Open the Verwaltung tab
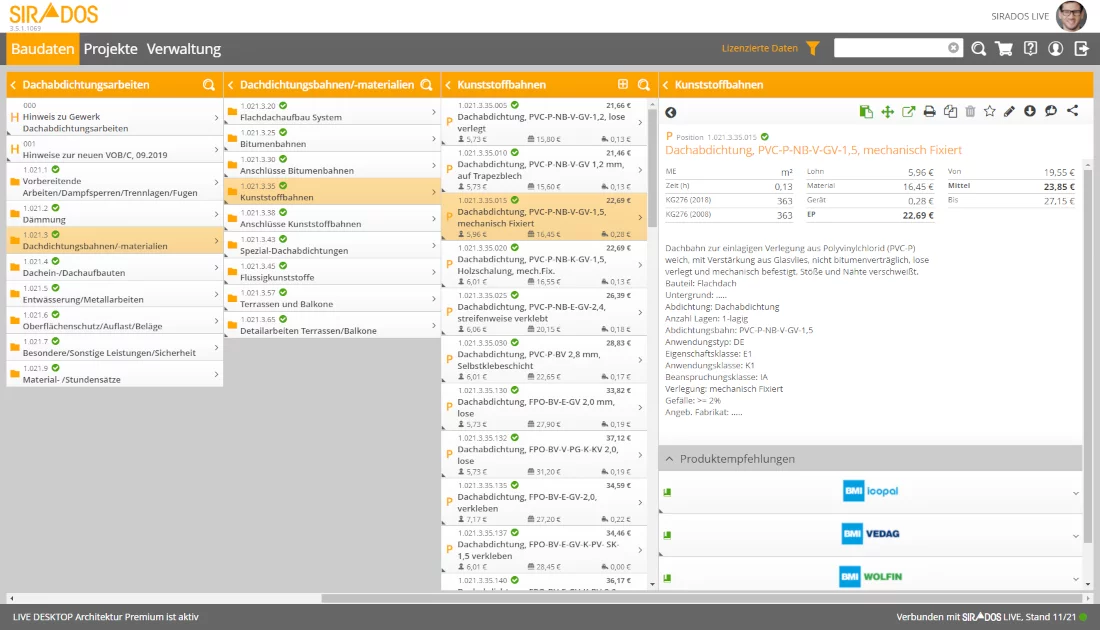 (183, 49)
